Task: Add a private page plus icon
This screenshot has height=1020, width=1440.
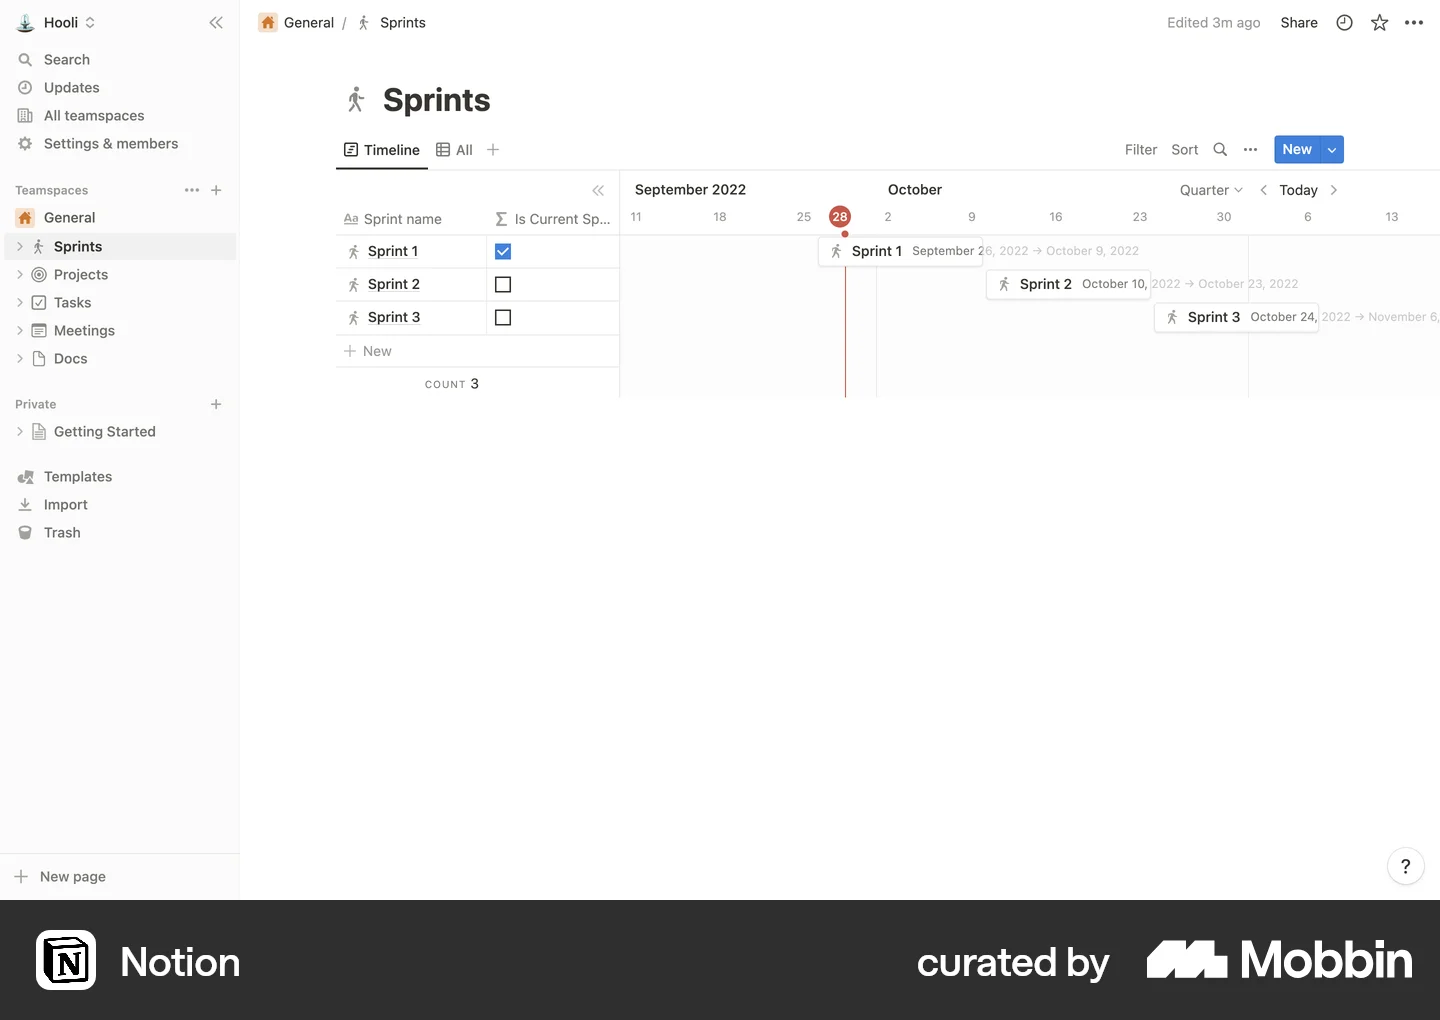Action: pyautogui.click(x=216, y=404)
